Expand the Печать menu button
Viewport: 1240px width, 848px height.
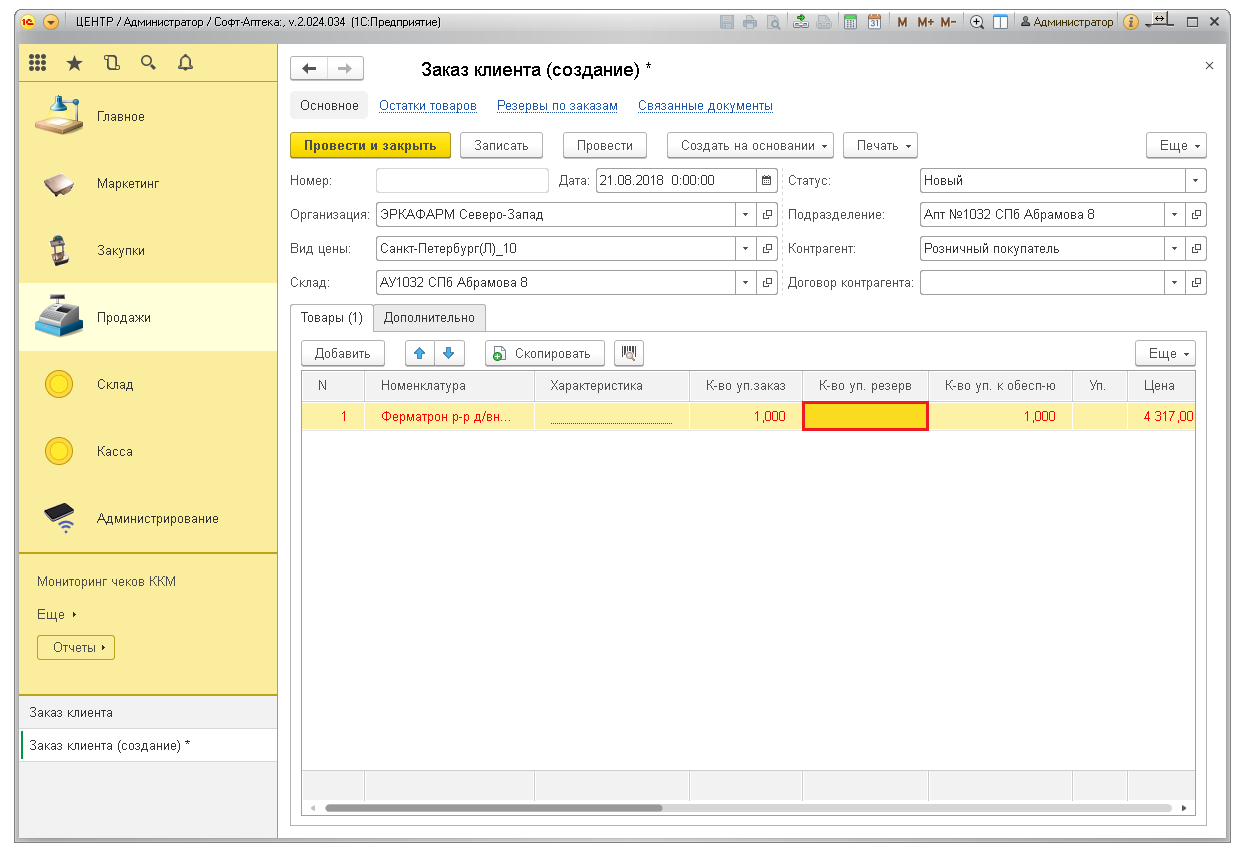[x=880, y=146]
